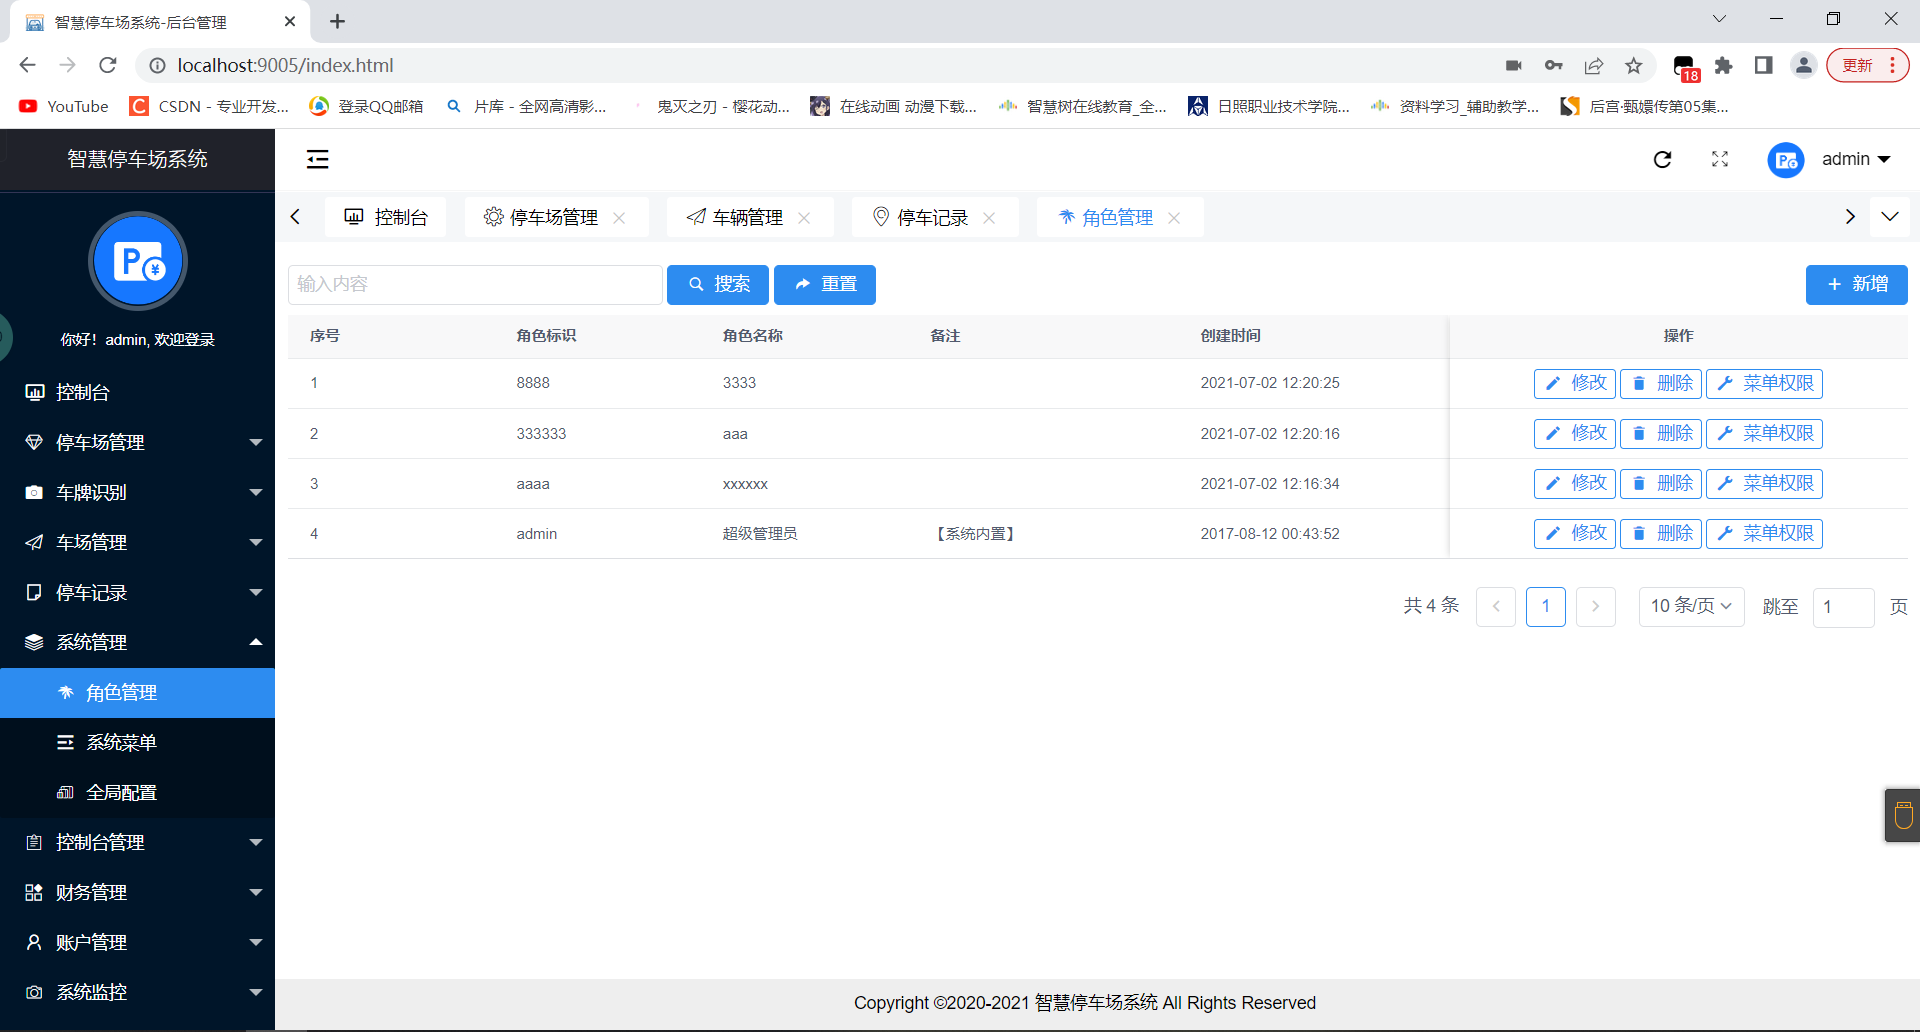The height and width of the screenshot is (1032, 1920).
Task: Click 修改 for role aaaa
Action: click(1575, 484)
